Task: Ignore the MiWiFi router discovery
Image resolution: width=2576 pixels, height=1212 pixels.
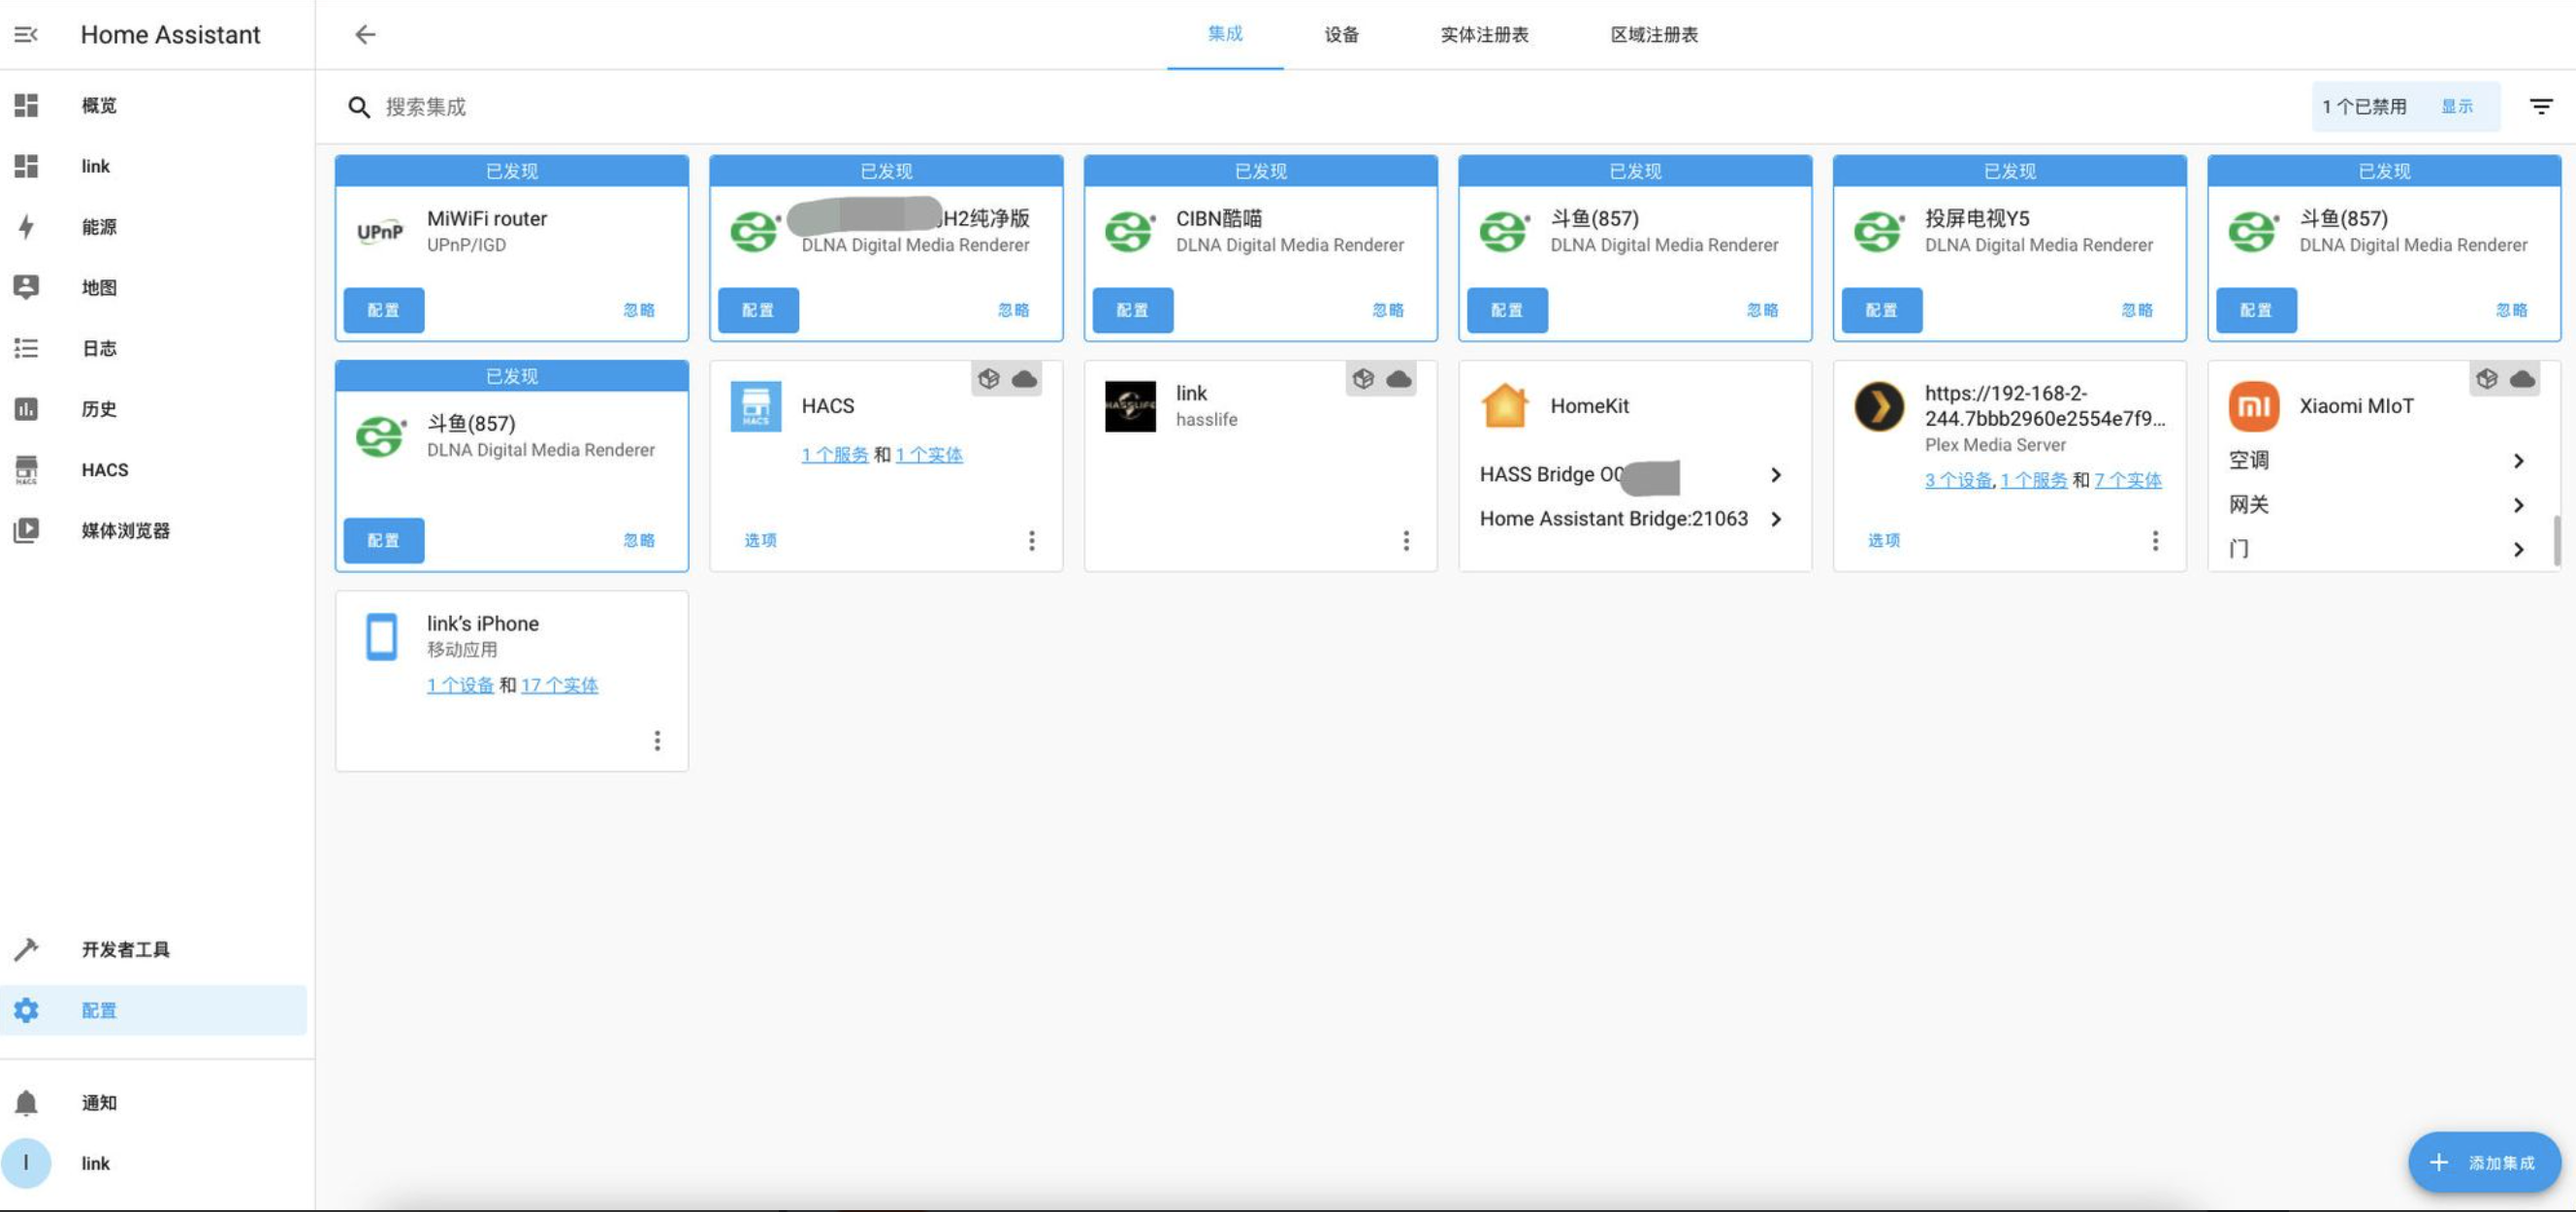Action: point(639,310)
